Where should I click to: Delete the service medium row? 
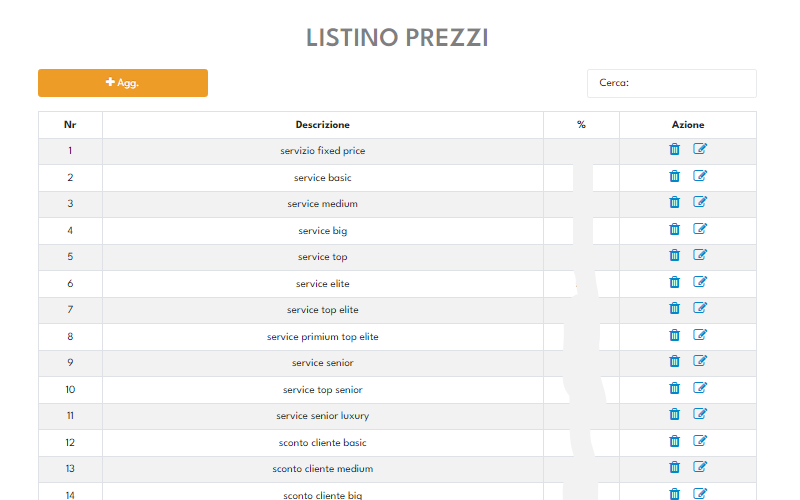click(674, 202)
